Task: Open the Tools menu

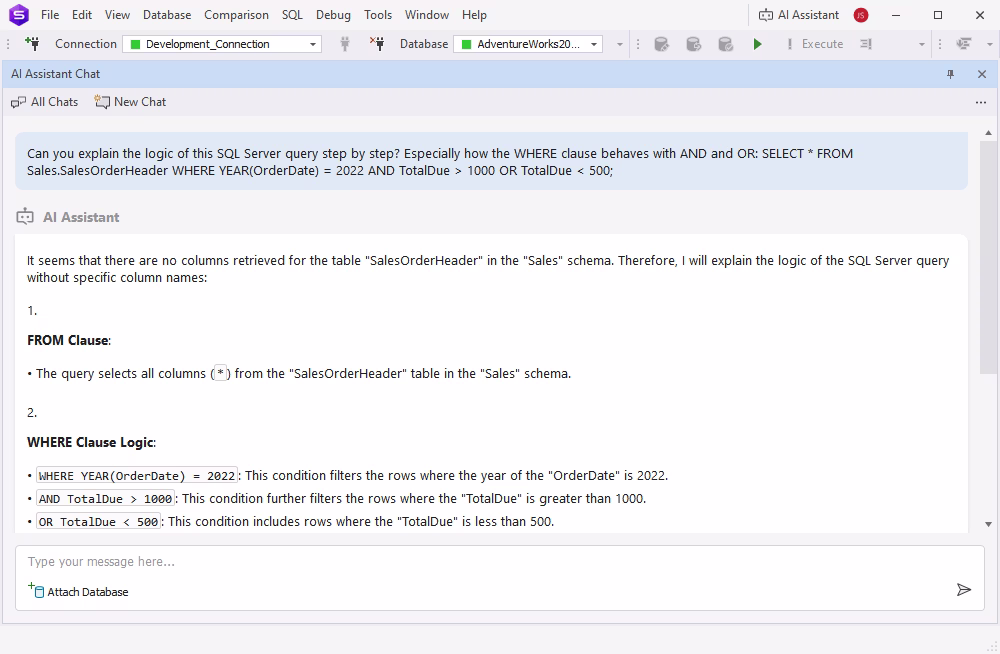Action: [x=378, y=15]
